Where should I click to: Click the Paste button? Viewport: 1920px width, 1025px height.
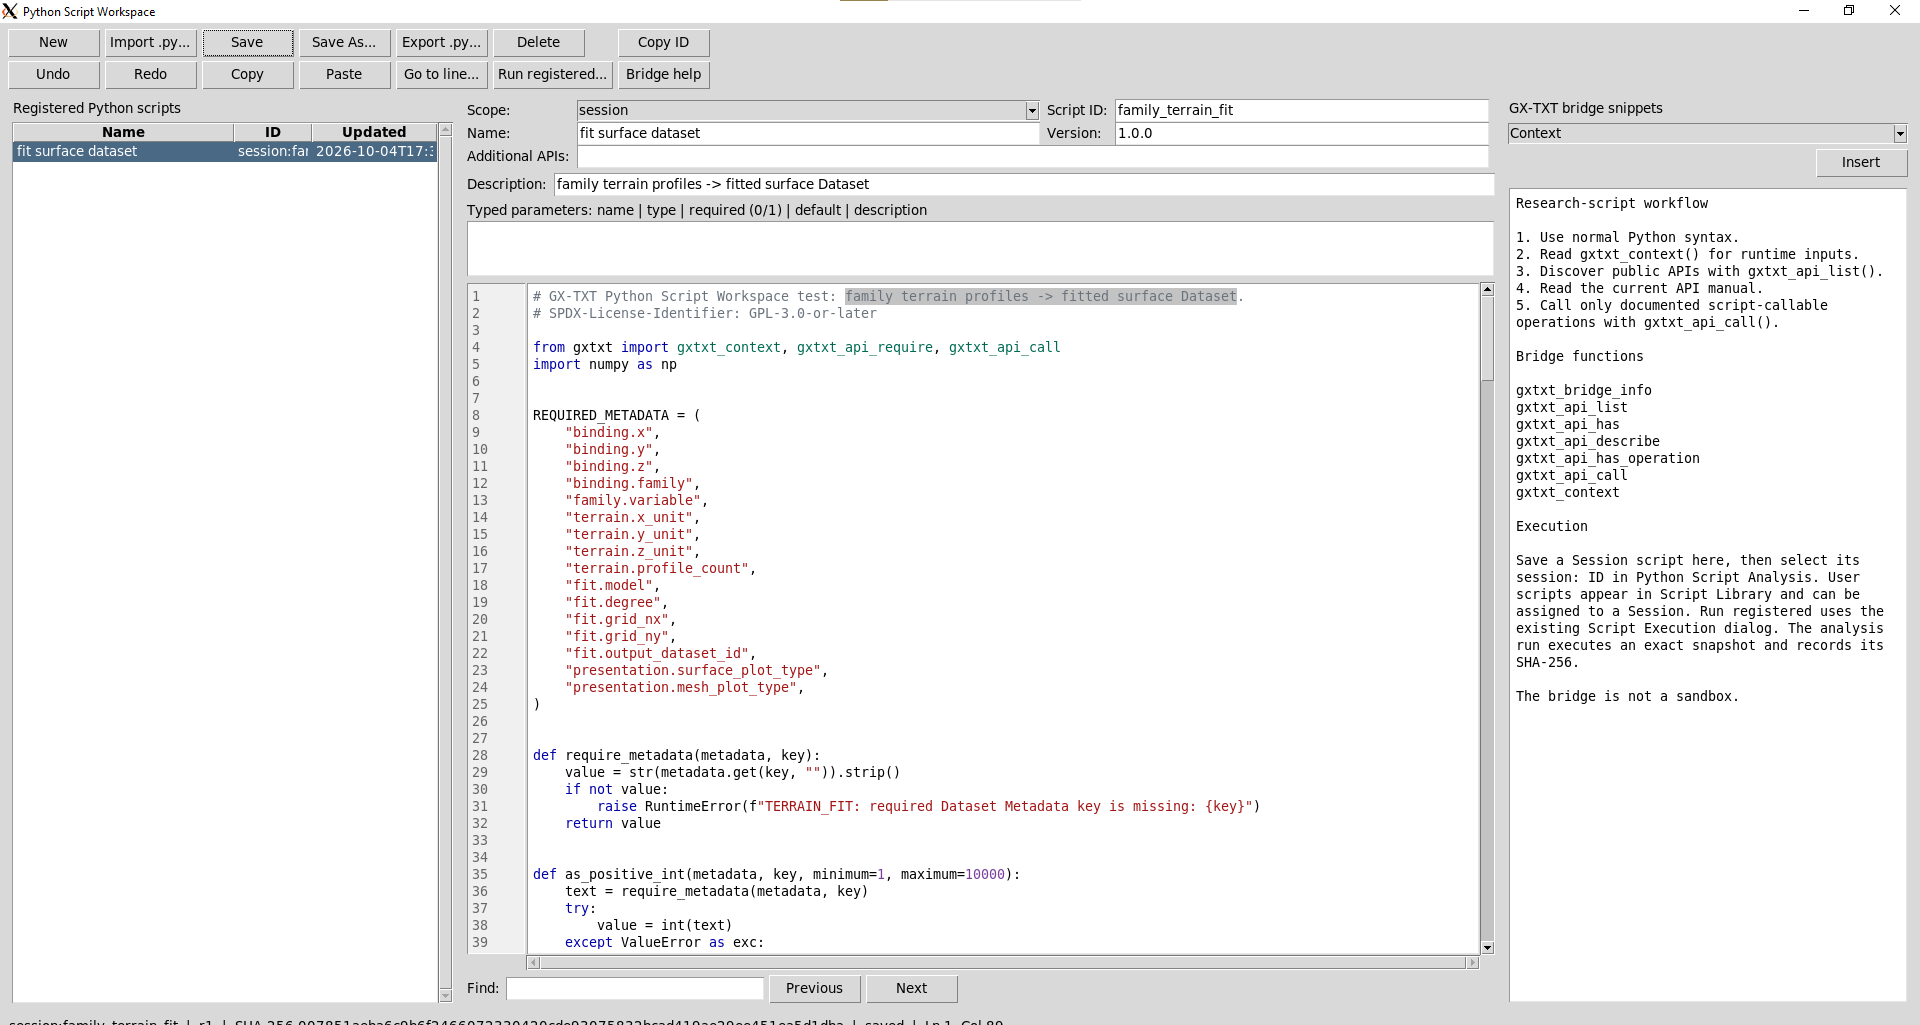click(344, 74)
